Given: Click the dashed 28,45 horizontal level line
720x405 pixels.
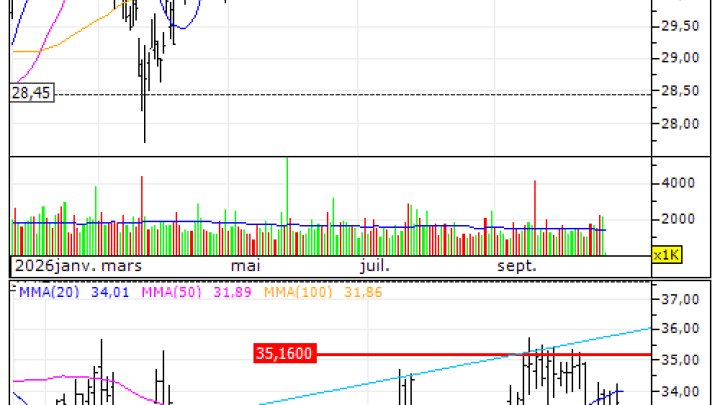Looking at the screenshot, I should 353,95.
